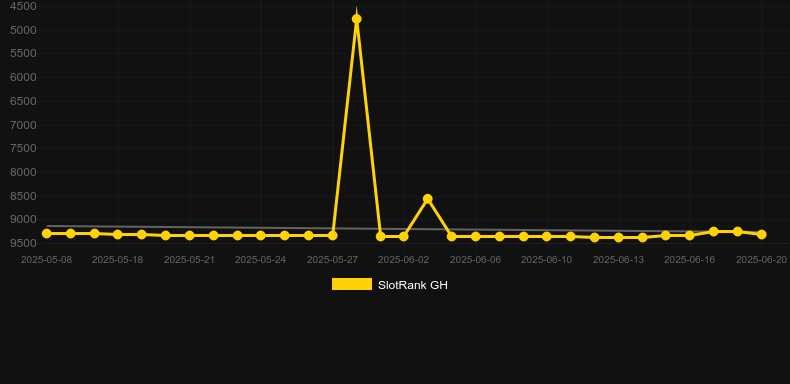This screenshot has height=384, width=790.
Task: Select the data point for 2025-05-18
Action: (x=118, y=234)
